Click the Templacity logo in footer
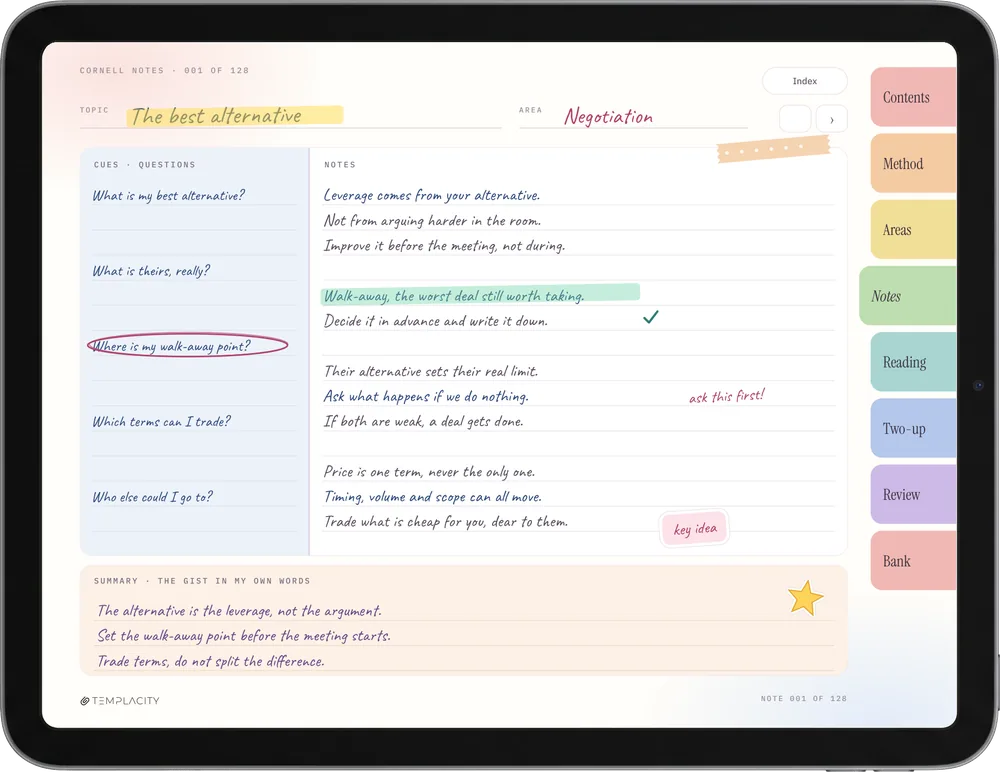Image resolution: width=1000 pixels, height=772 pixels. click(120, 701)
